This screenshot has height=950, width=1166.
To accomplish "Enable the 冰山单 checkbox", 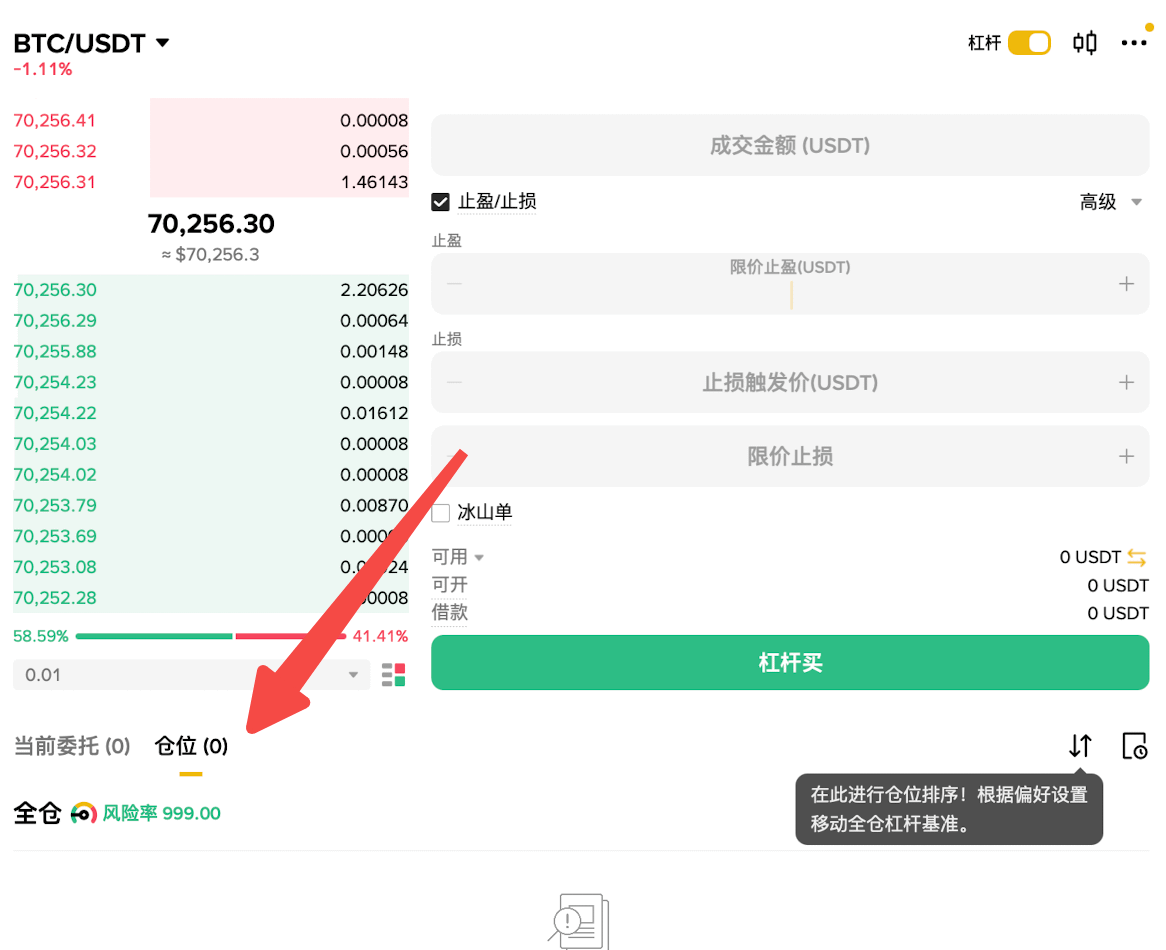I will point(440,512).
